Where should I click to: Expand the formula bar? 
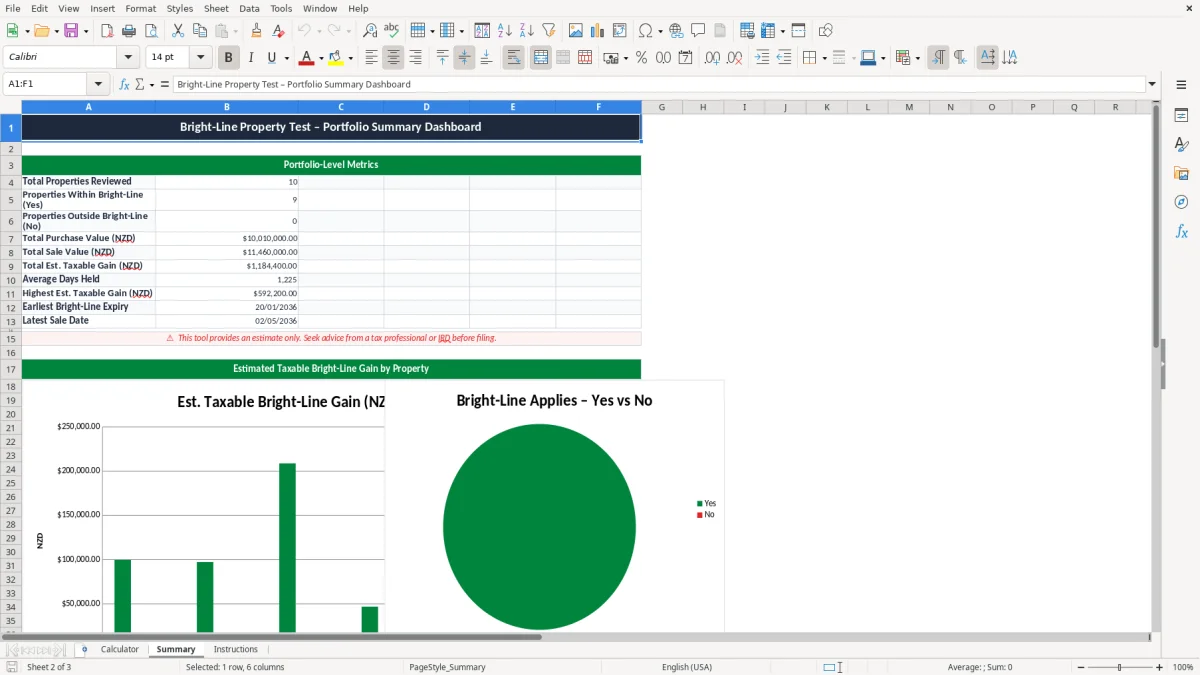(1152, 84)
